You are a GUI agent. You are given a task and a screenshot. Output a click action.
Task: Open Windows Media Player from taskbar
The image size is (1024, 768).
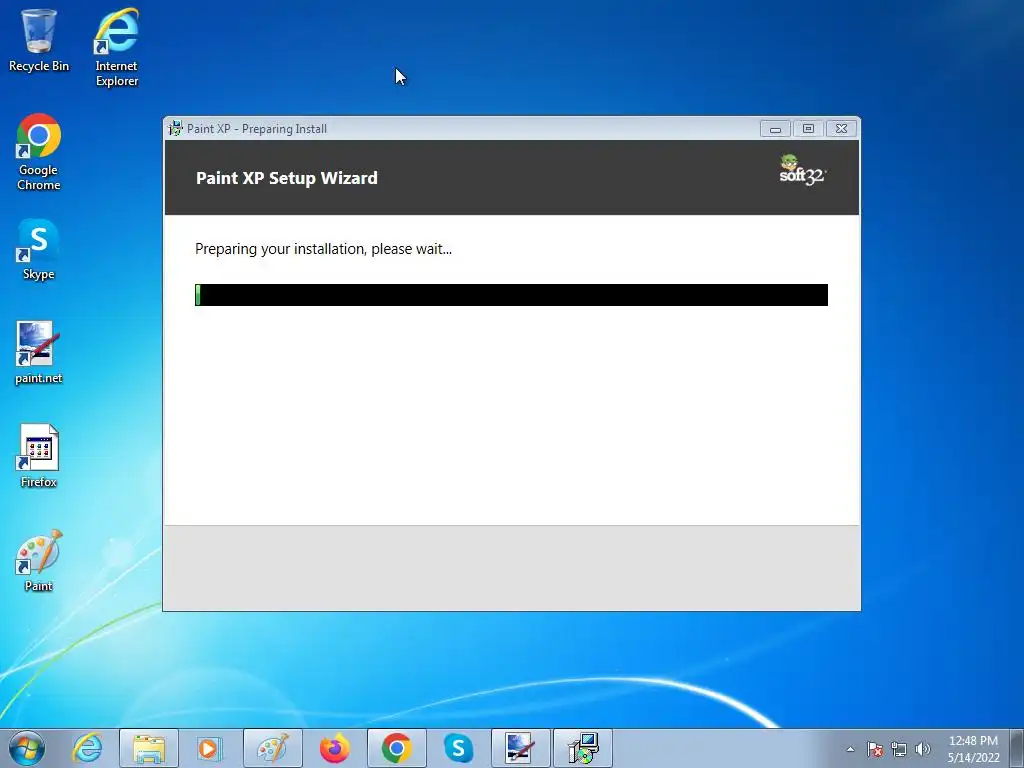pos(210,748)
